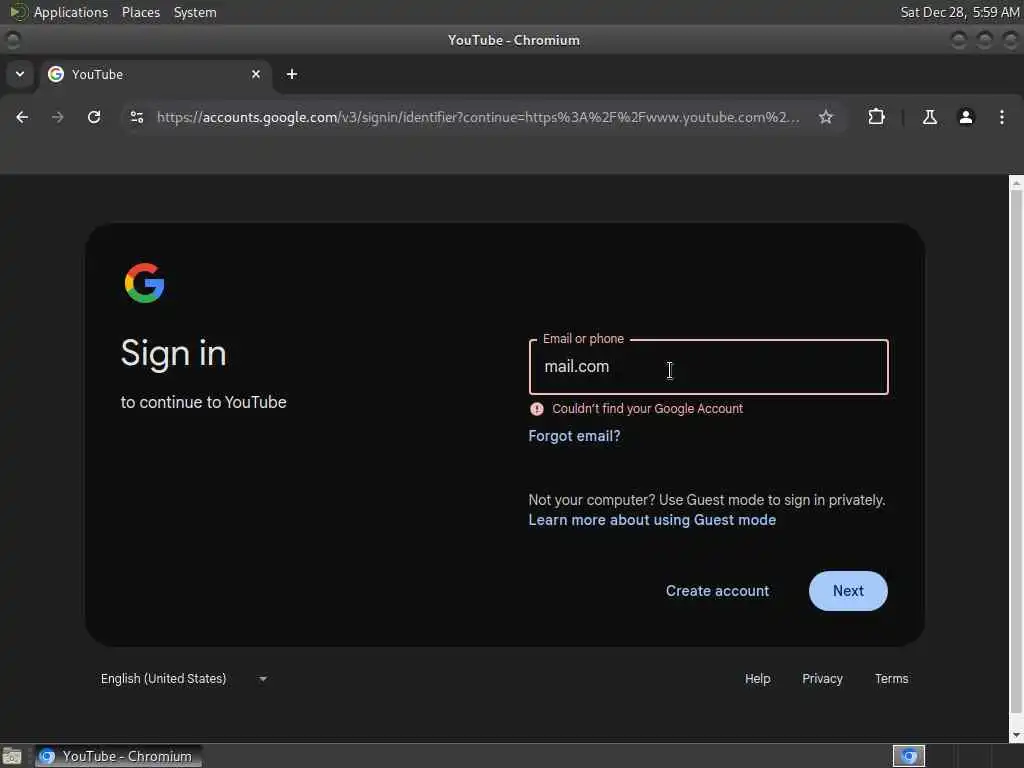Image resolution: width=1024 pixels, height=768 pixels.
Task: Click the address bar URL
Action: pos(477,117)
